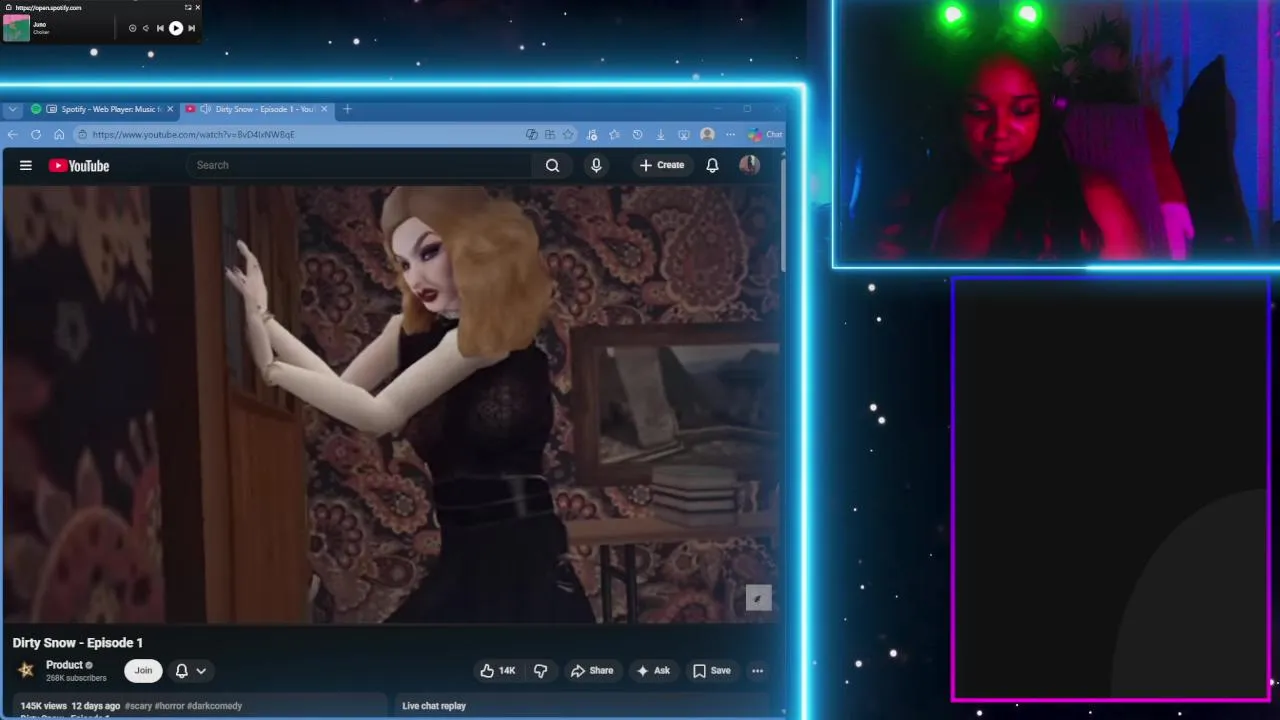
Task: Reload the current page
Action: 36,134
